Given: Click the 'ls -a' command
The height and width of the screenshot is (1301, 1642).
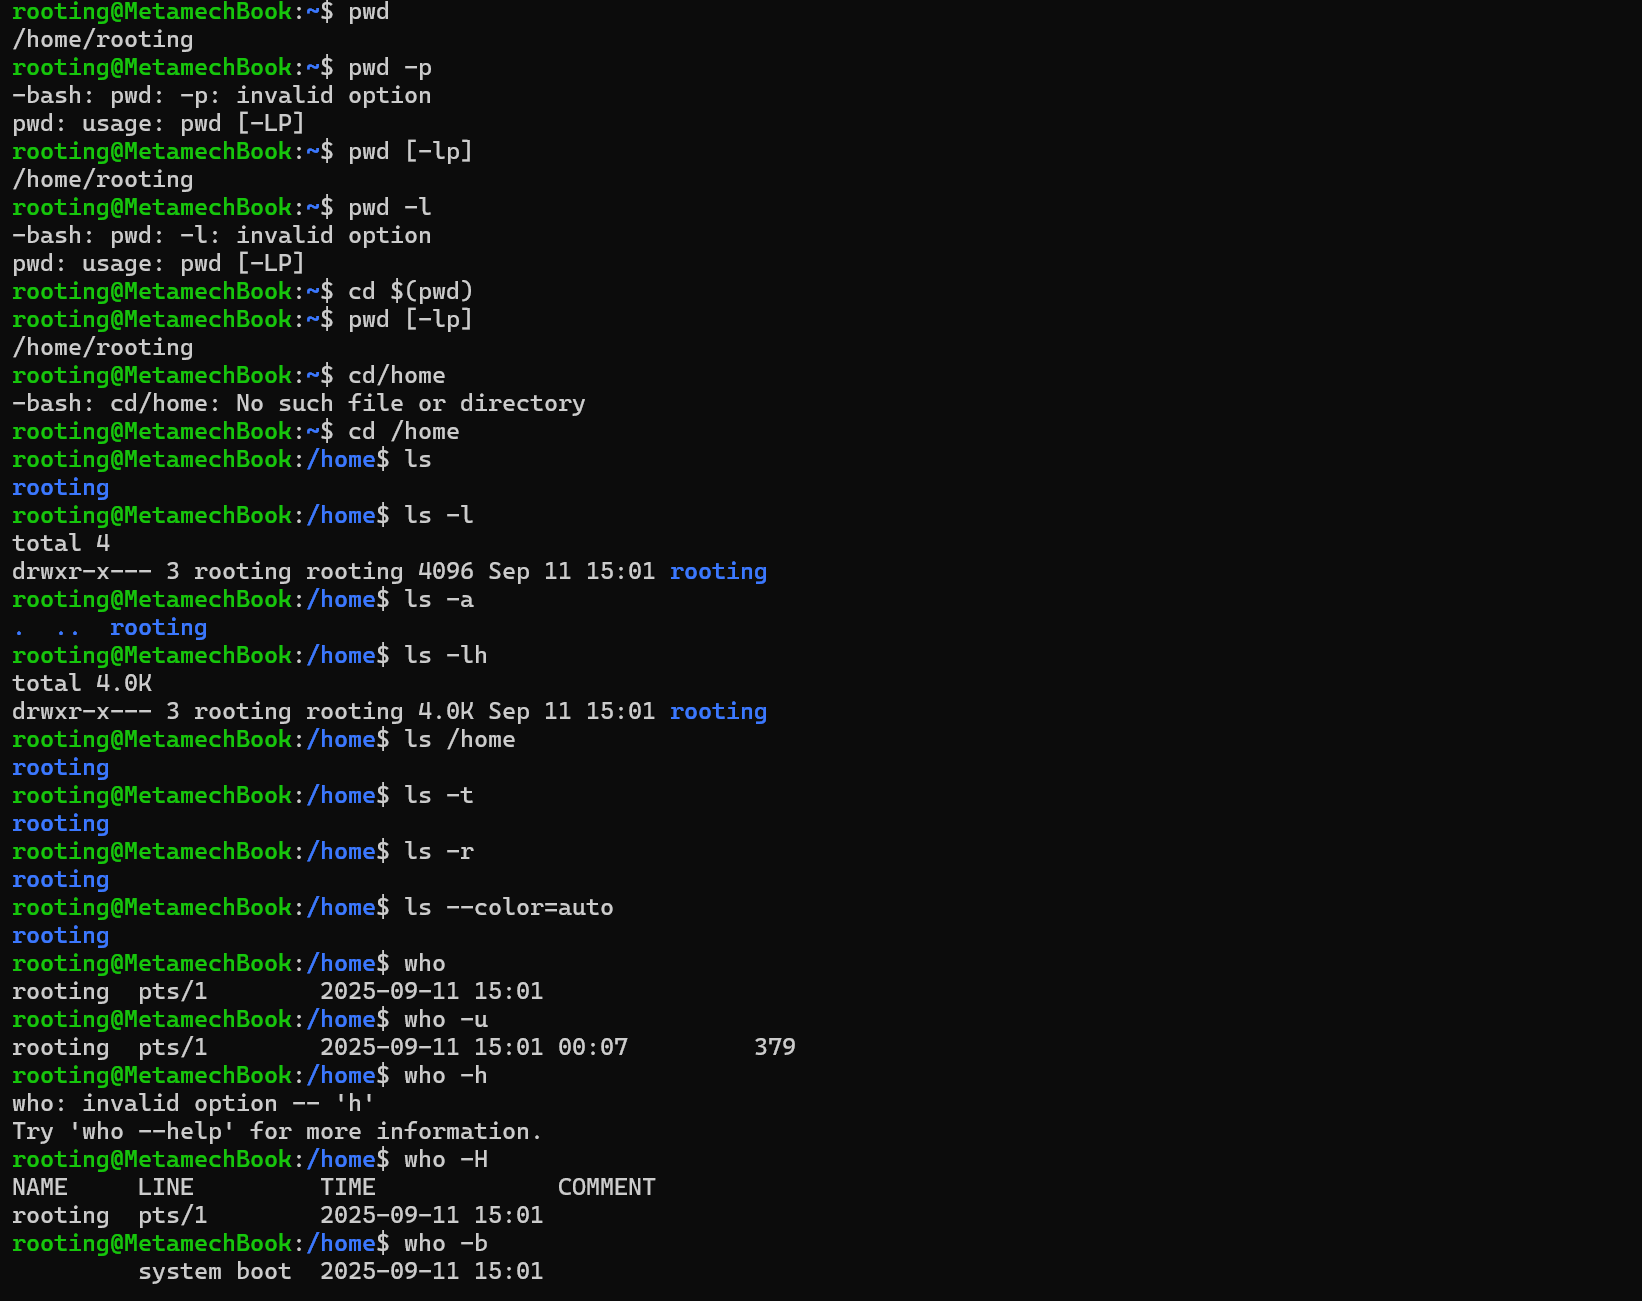Looking at the screenshot, I should (x=439, y=599).
